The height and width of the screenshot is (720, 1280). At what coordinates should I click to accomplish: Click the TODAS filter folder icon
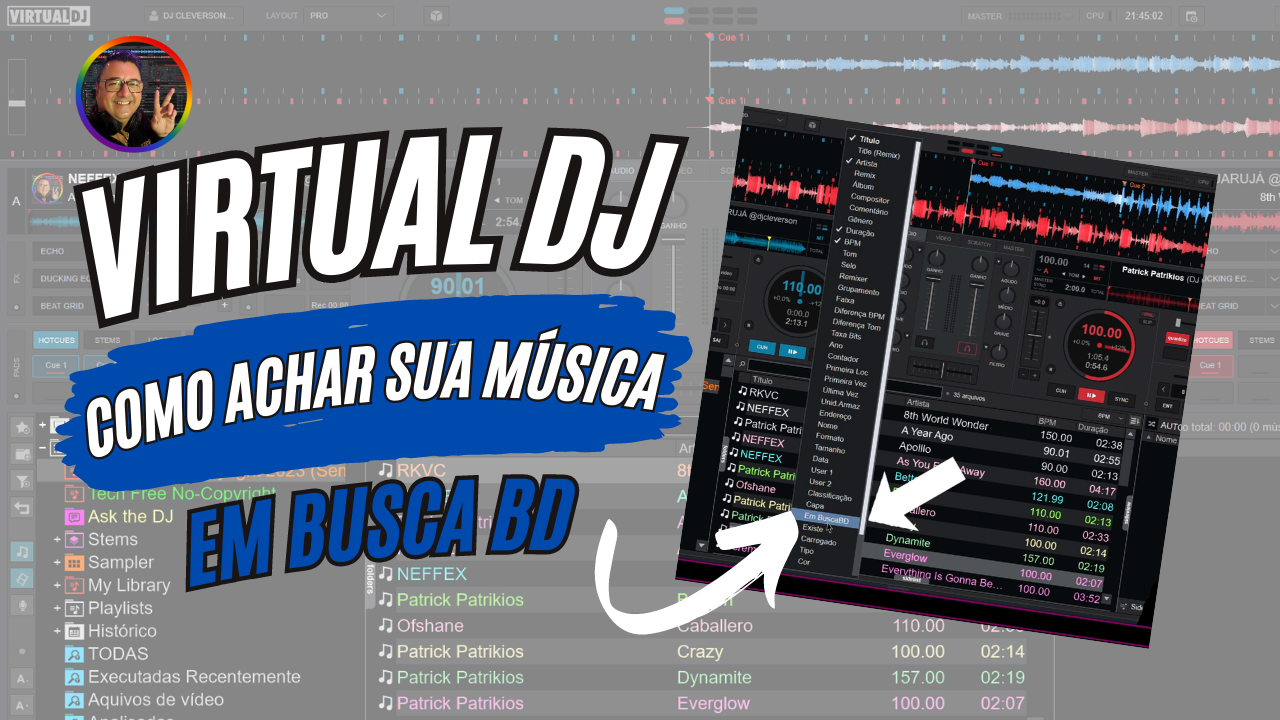74,654
